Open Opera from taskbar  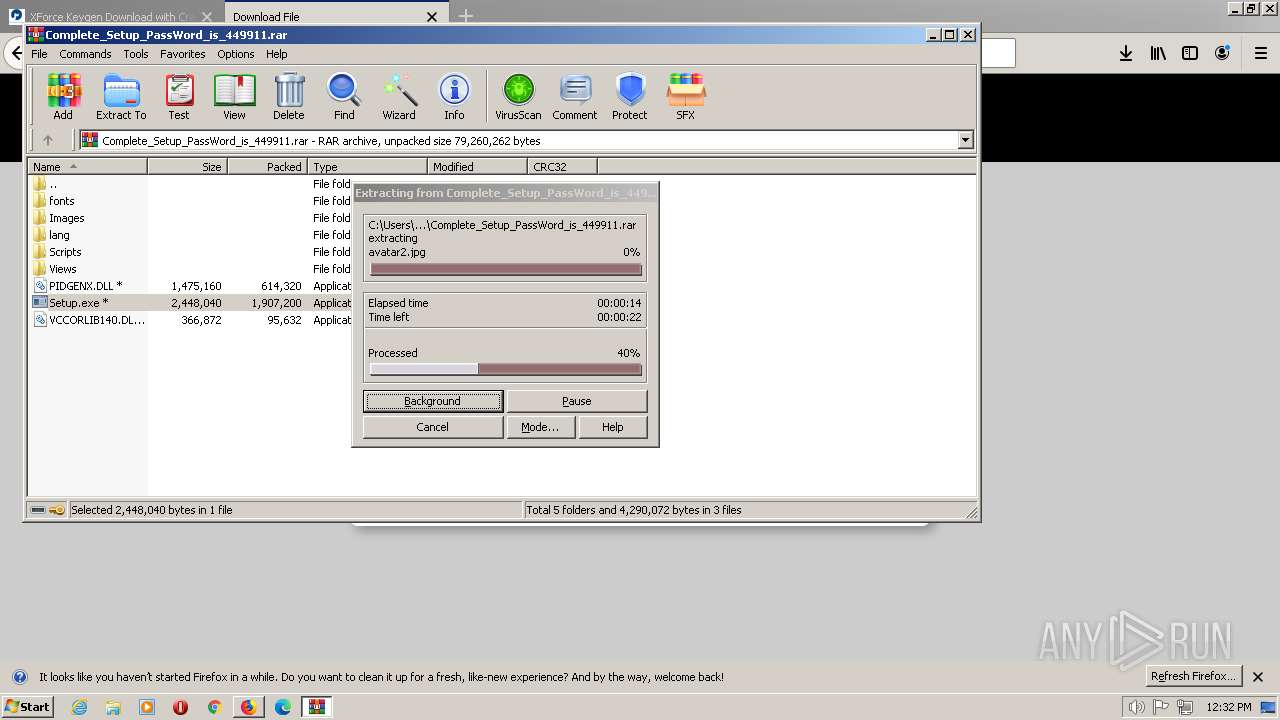(180, 707)
